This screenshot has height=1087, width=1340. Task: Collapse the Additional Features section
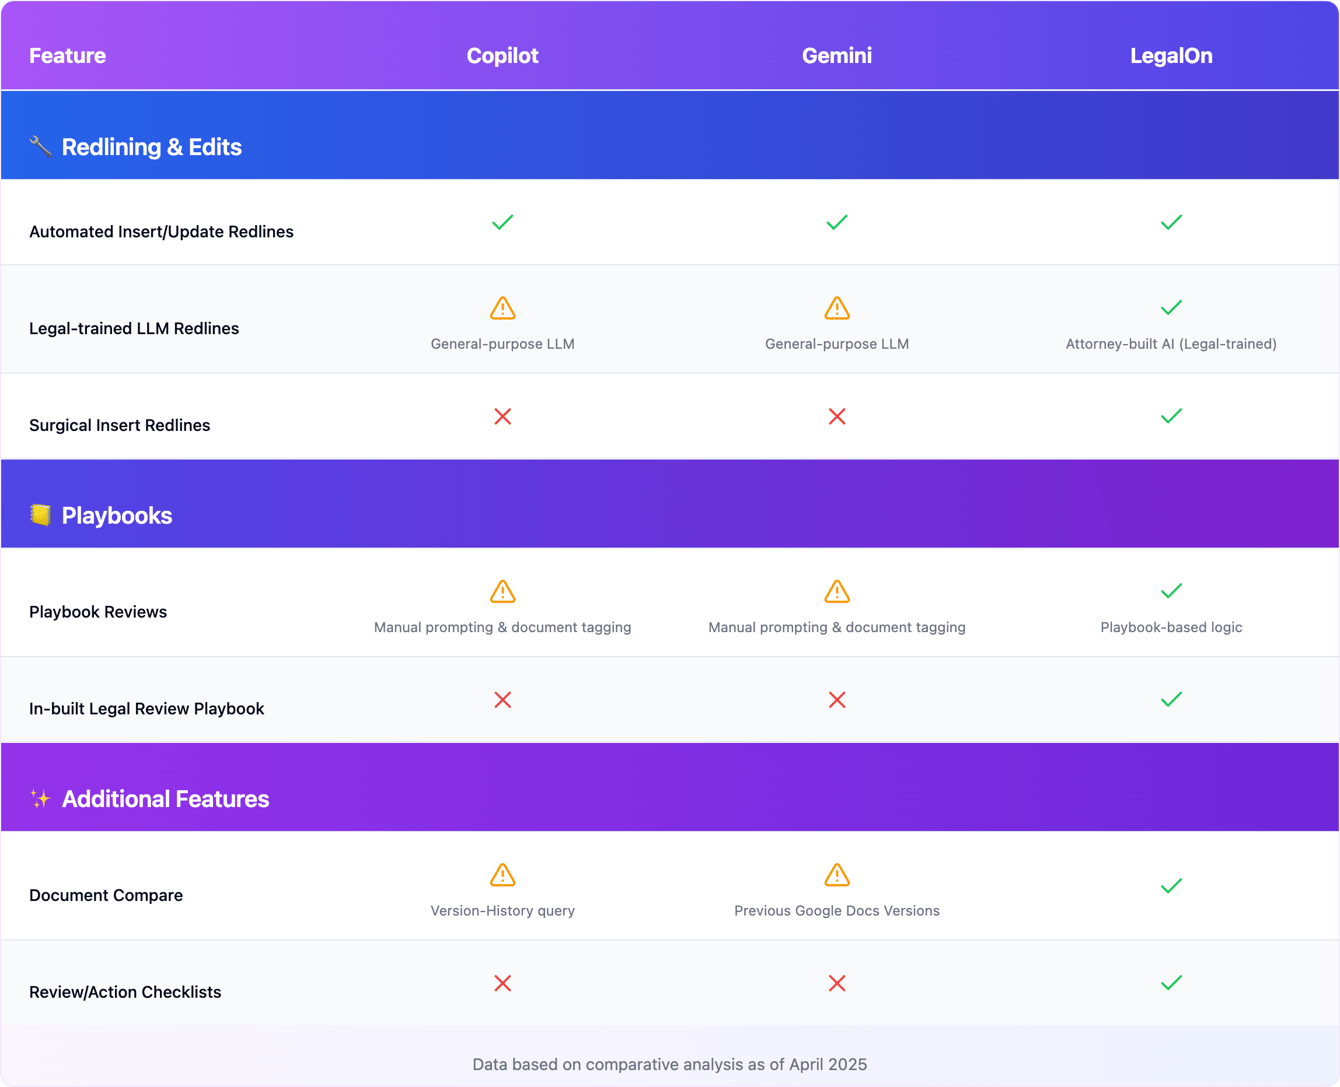(165, 798)
